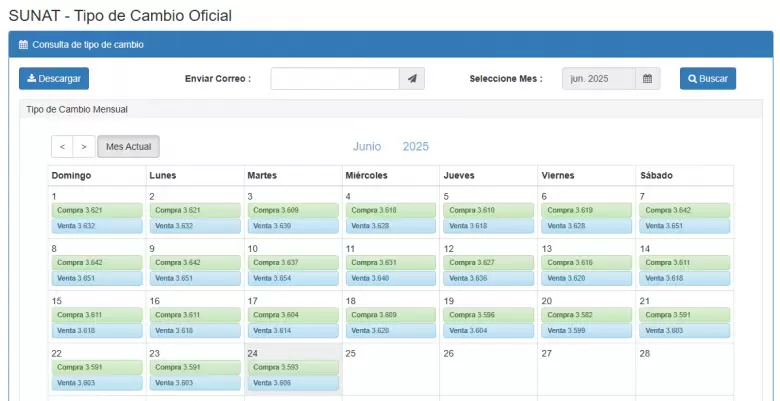Select Venta 3.632 on day 2
The width and height of the screenshot is (780, 401).
pyautogui.click(x=195, y=226)
